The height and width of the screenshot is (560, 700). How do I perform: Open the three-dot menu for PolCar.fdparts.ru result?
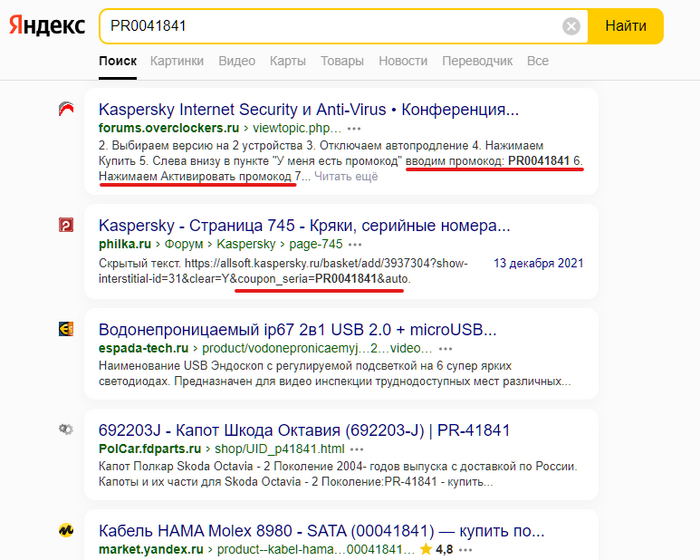(x=361, y=450)
